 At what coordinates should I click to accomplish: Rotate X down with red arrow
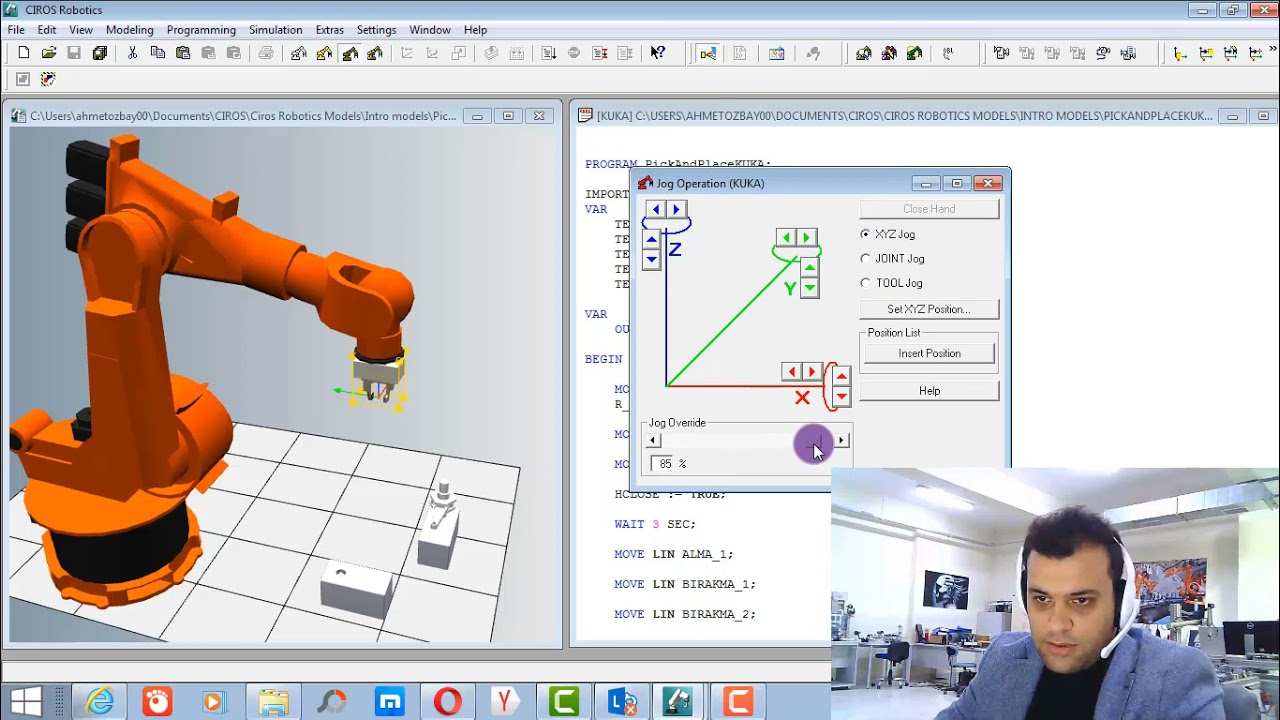pyautogui.click(x=841, y=396)
